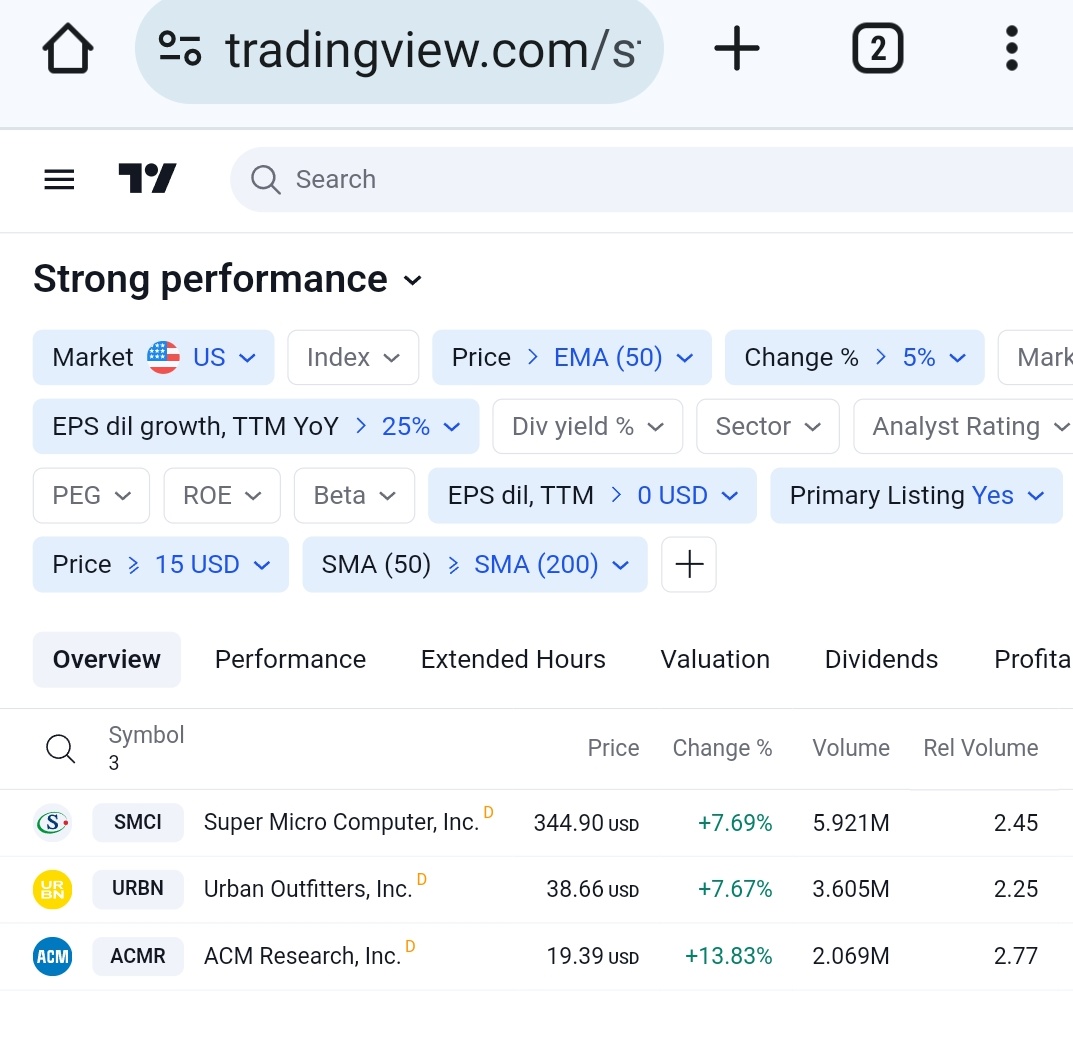
Task: Open Price above 15 USD filter
Action: click(x=161, y=564)
